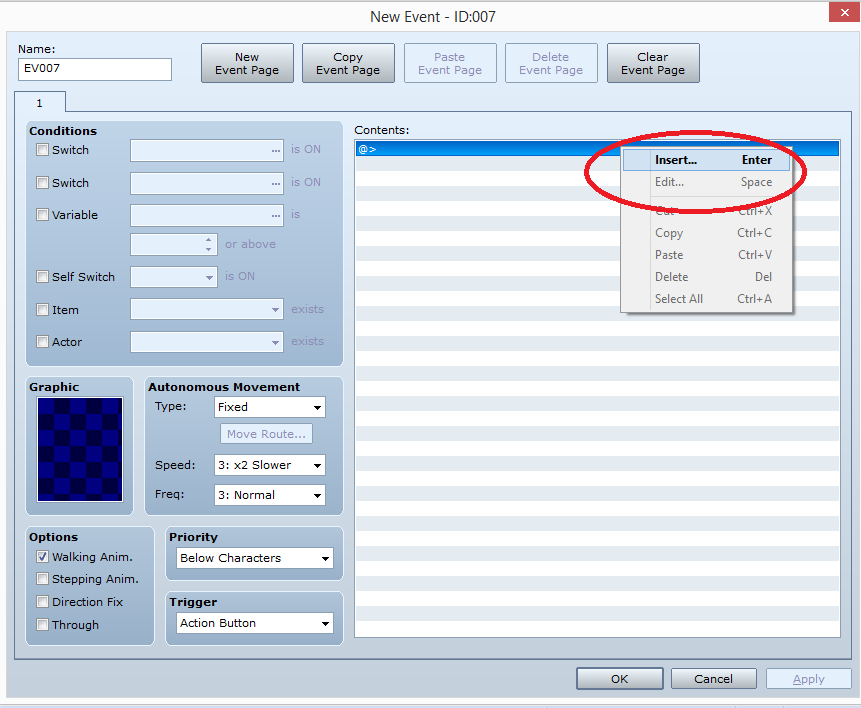This screenshot has height=708, width=861.
Task: Choose Copy from the context menu
Action: pos(707,233)
